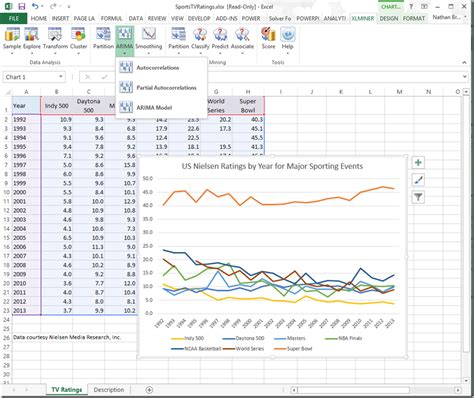Open the Description sheet tab
Viewport: 474px width, 398px height.
[109, 390]
